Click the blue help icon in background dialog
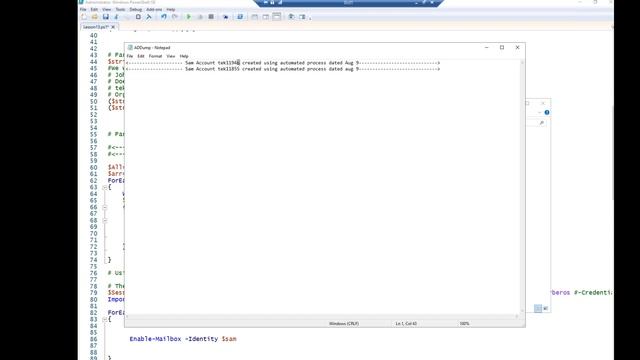The width and height of the screenshot is (640, 360). 547,112
